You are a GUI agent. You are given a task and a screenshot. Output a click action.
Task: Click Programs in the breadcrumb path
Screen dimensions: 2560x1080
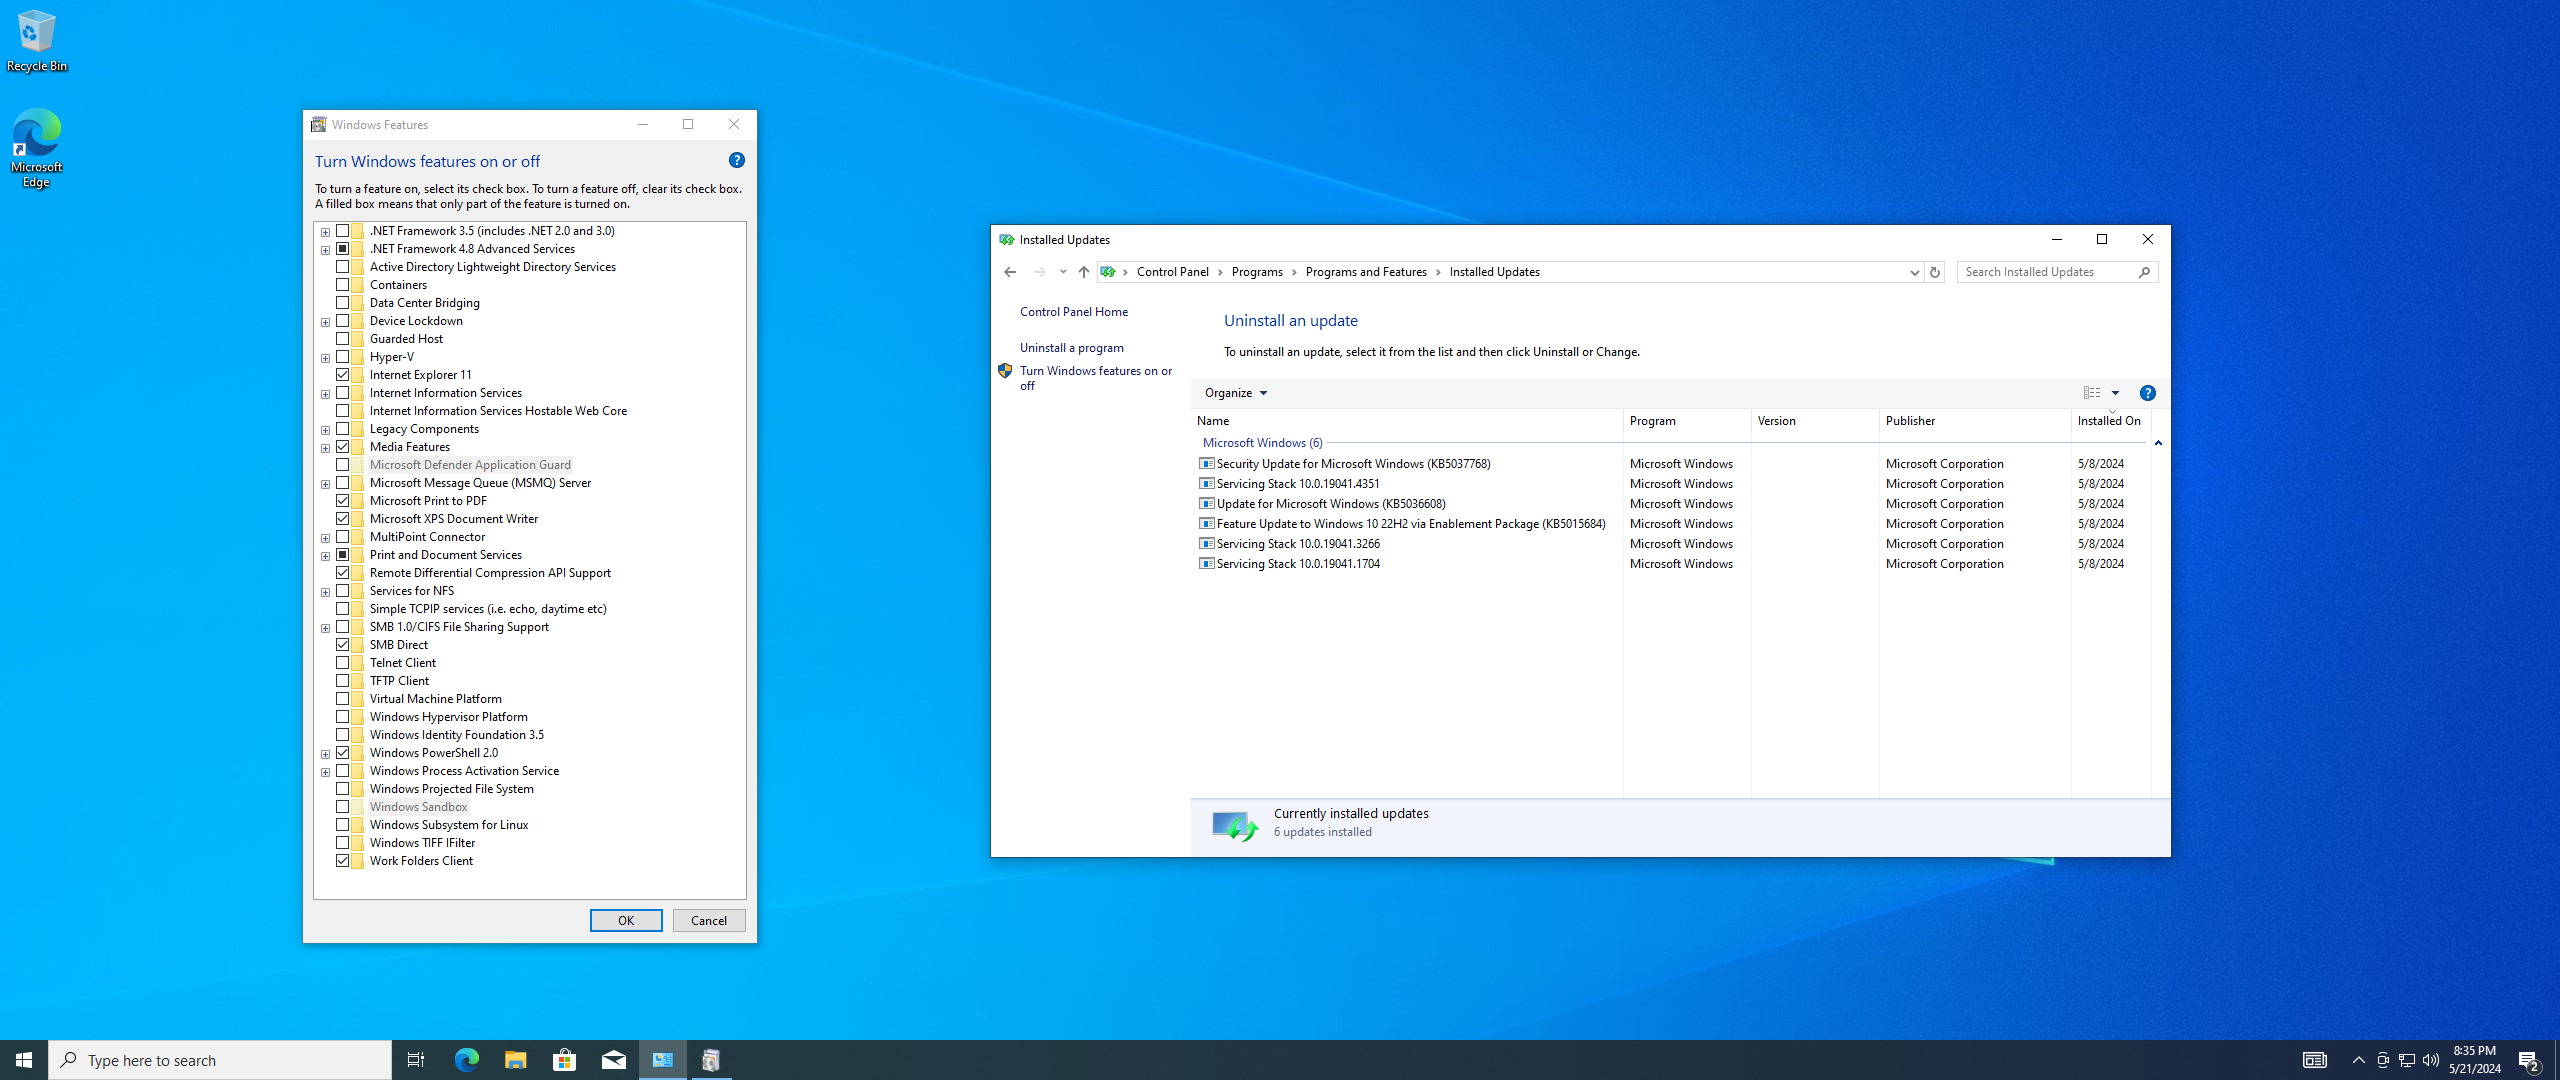pyautogui.click(x=1256, y=272)
